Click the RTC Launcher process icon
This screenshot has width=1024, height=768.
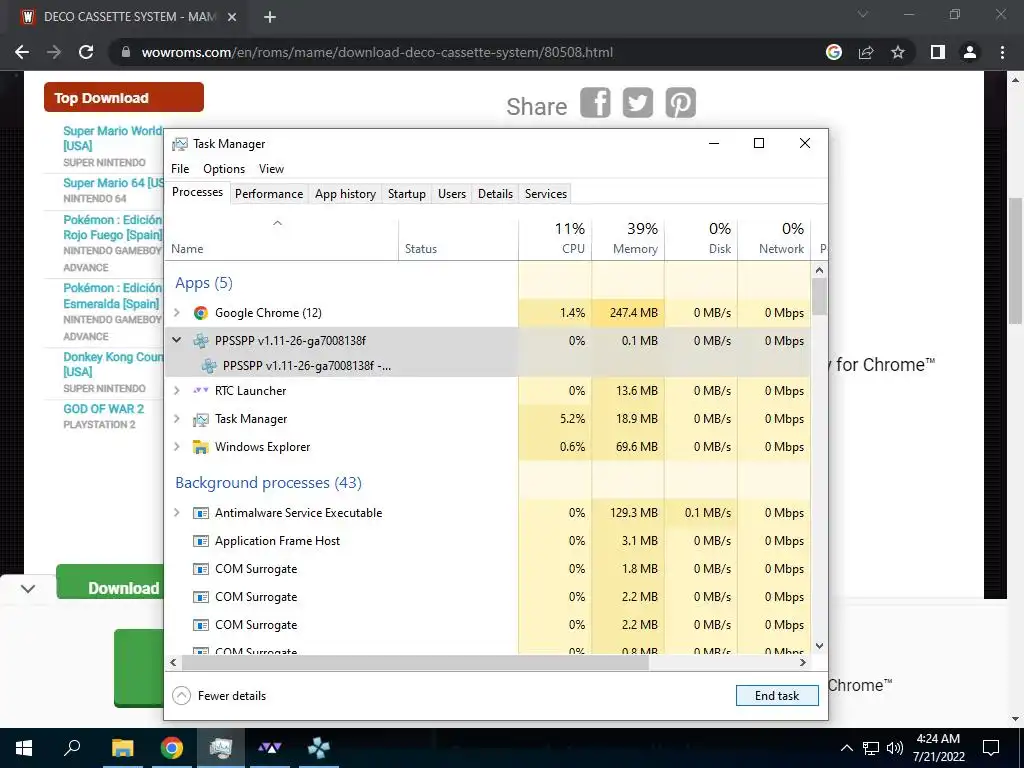coord(200,391)
